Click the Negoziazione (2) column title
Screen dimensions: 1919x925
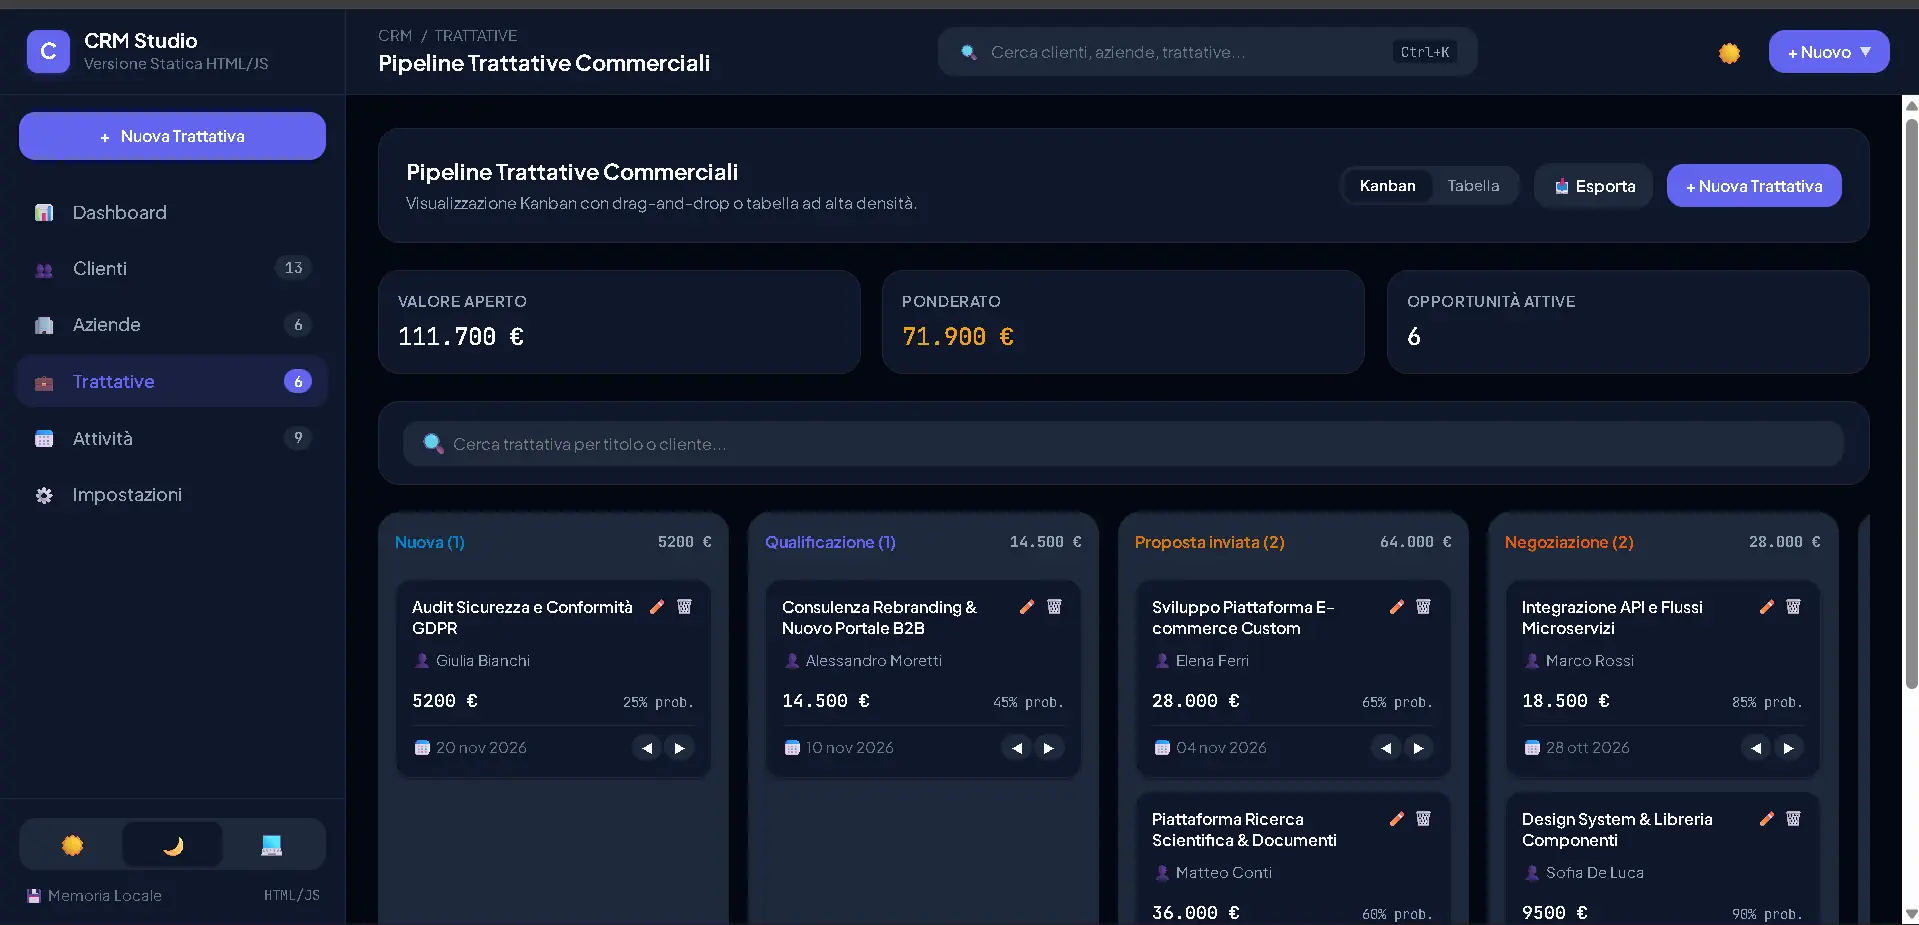coord(1569,542)
